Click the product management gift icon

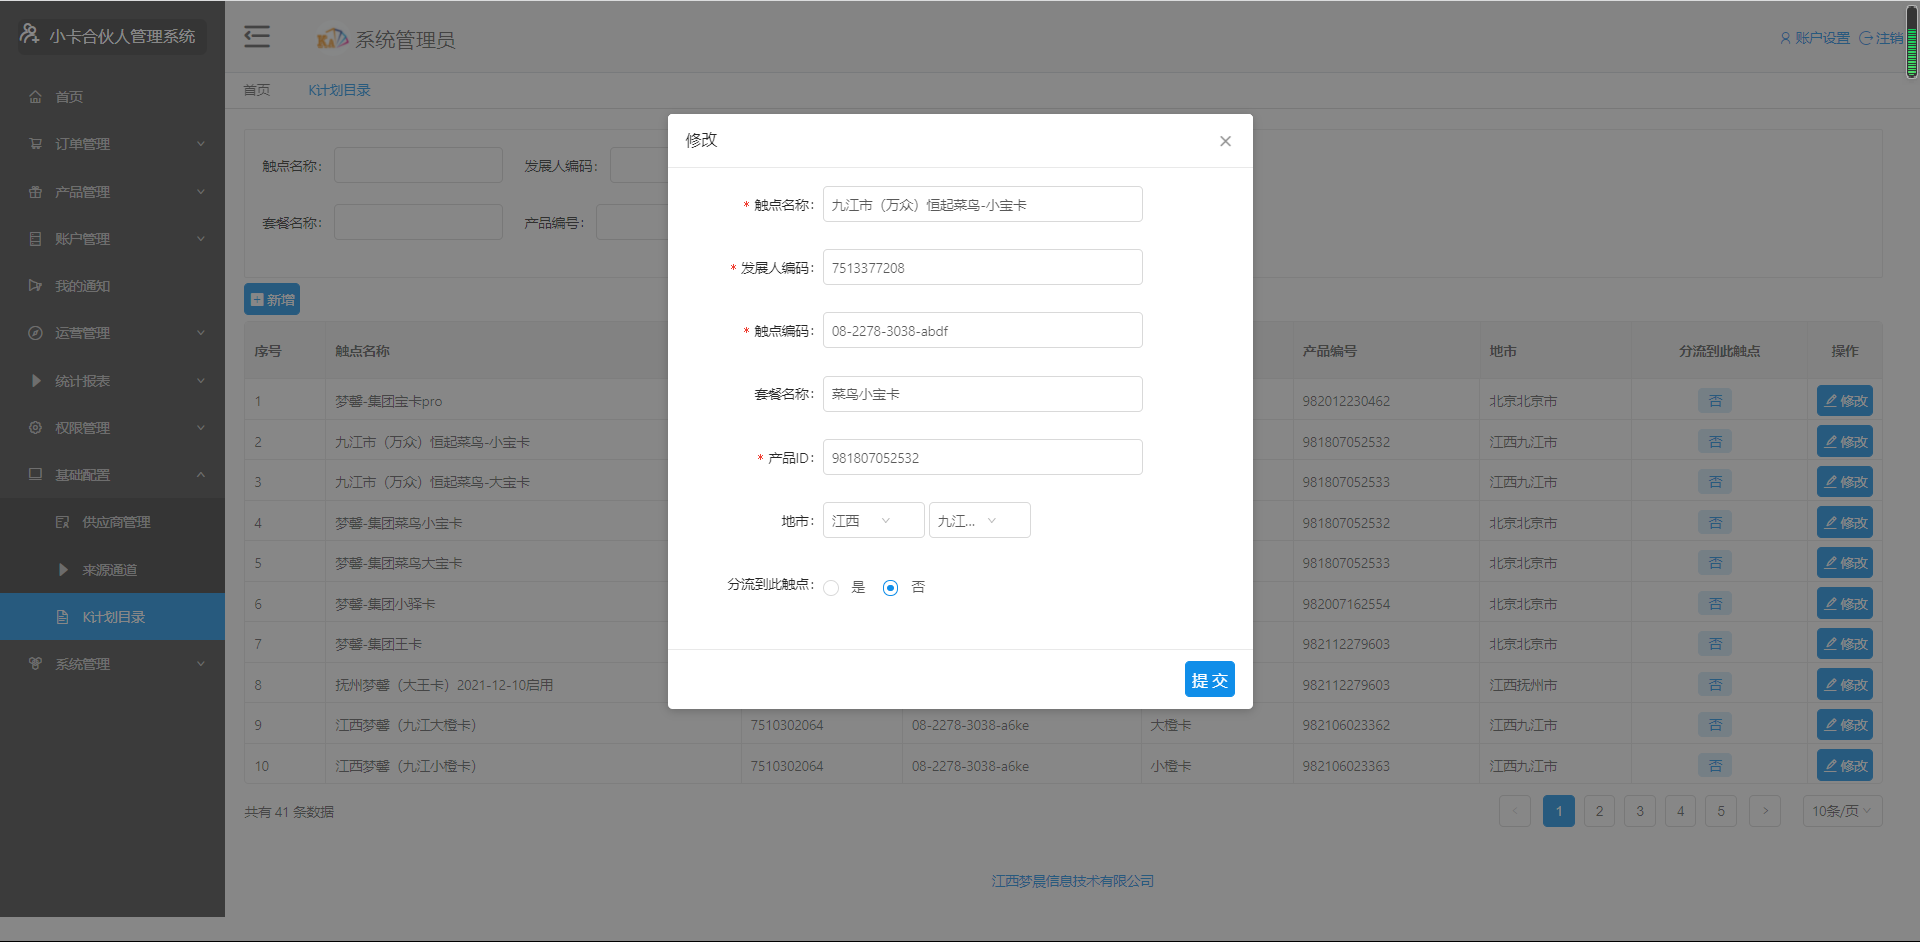coord(36,192)
